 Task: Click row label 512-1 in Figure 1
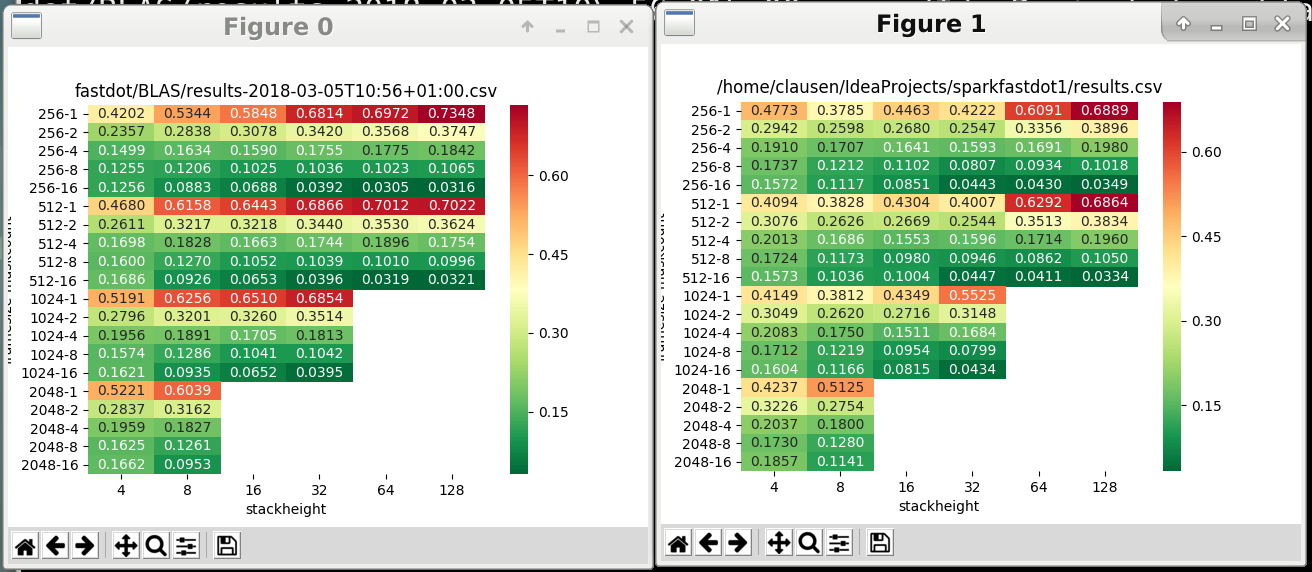711,203
